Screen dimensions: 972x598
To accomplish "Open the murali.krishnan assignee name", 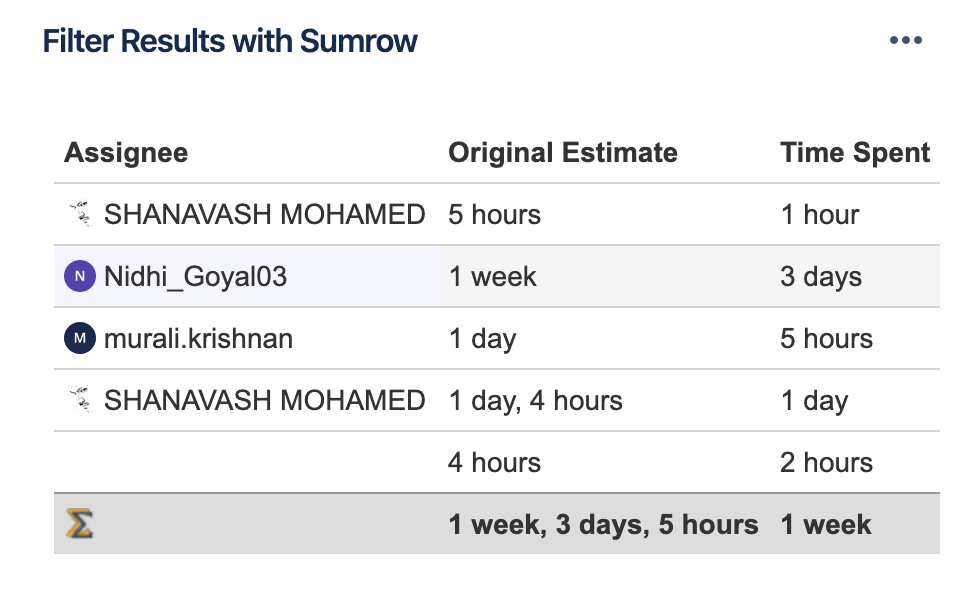I will pyautogui.click(x=198, y=338).
